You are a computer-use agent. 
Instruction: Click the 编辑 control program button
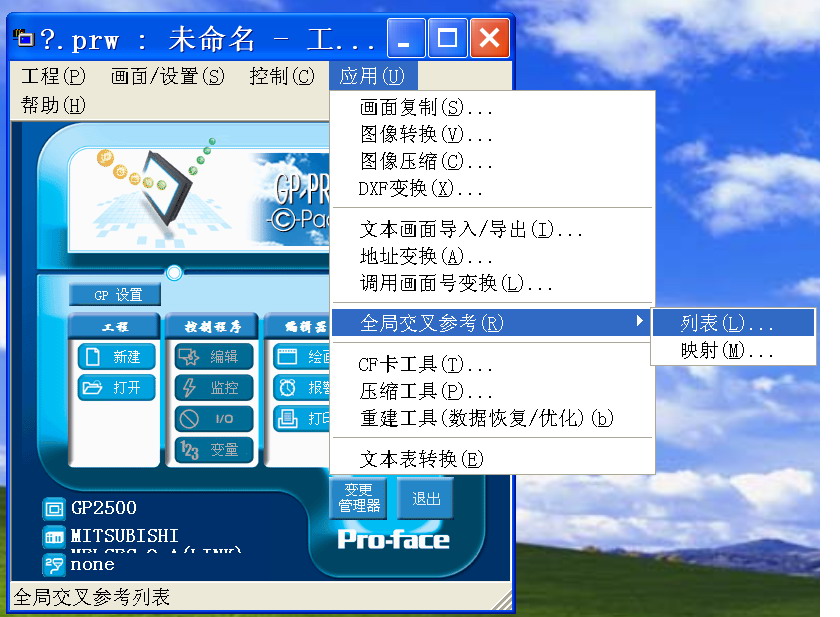[x=213, y=357]
